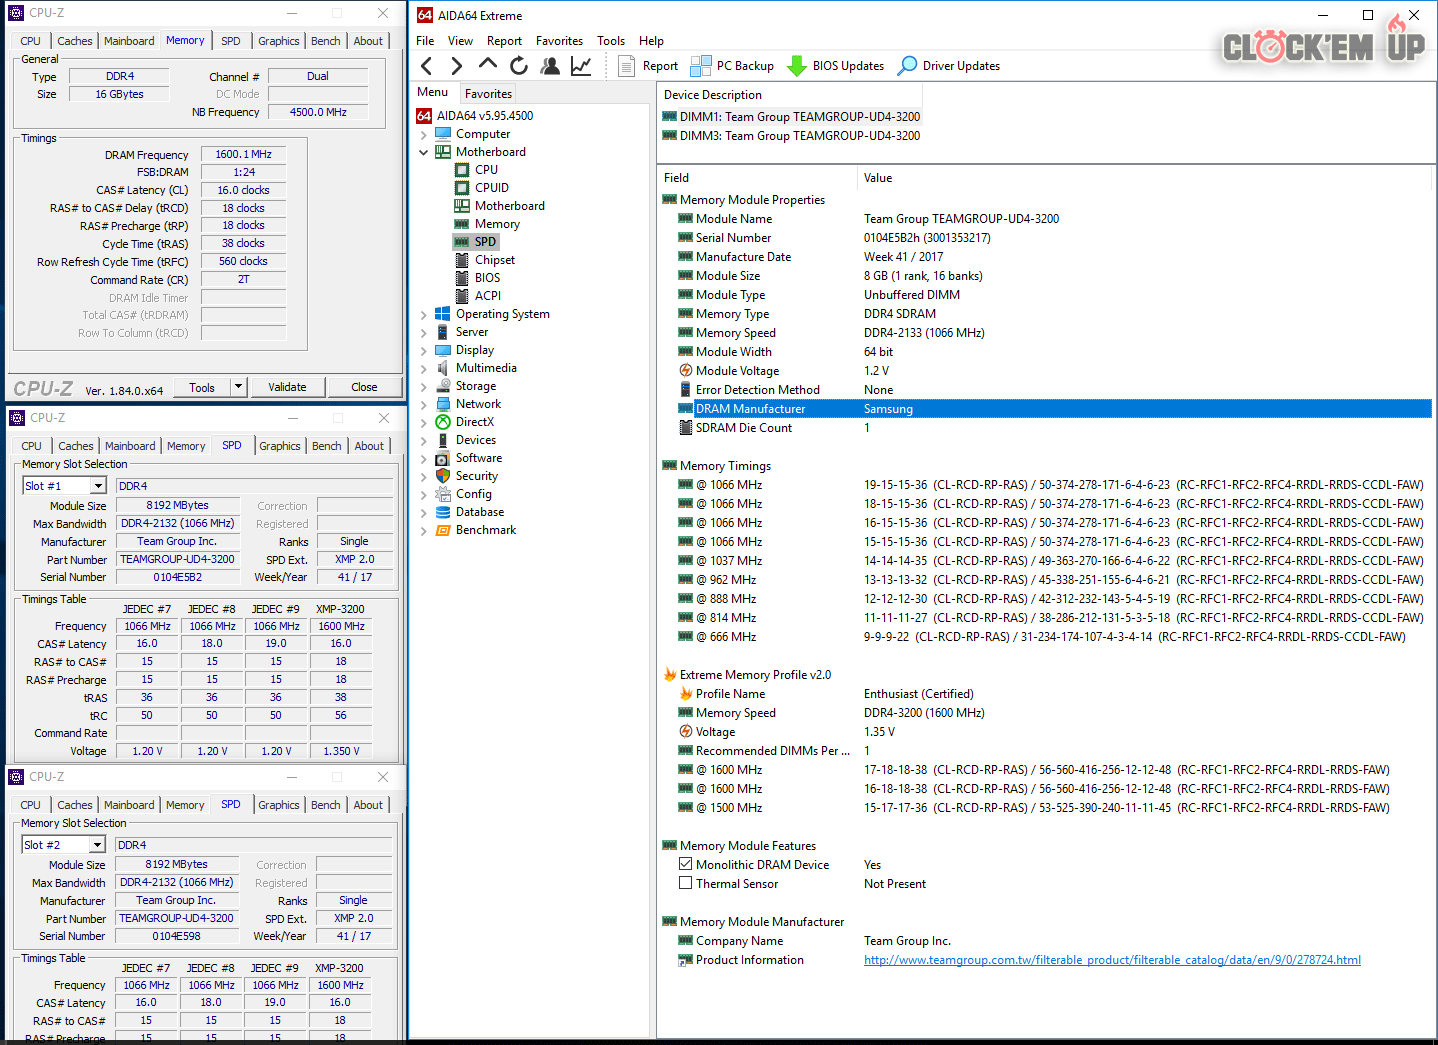Open Driver Updates from toolbar
Viewport: 1438px width, 1045px height.
949,66
